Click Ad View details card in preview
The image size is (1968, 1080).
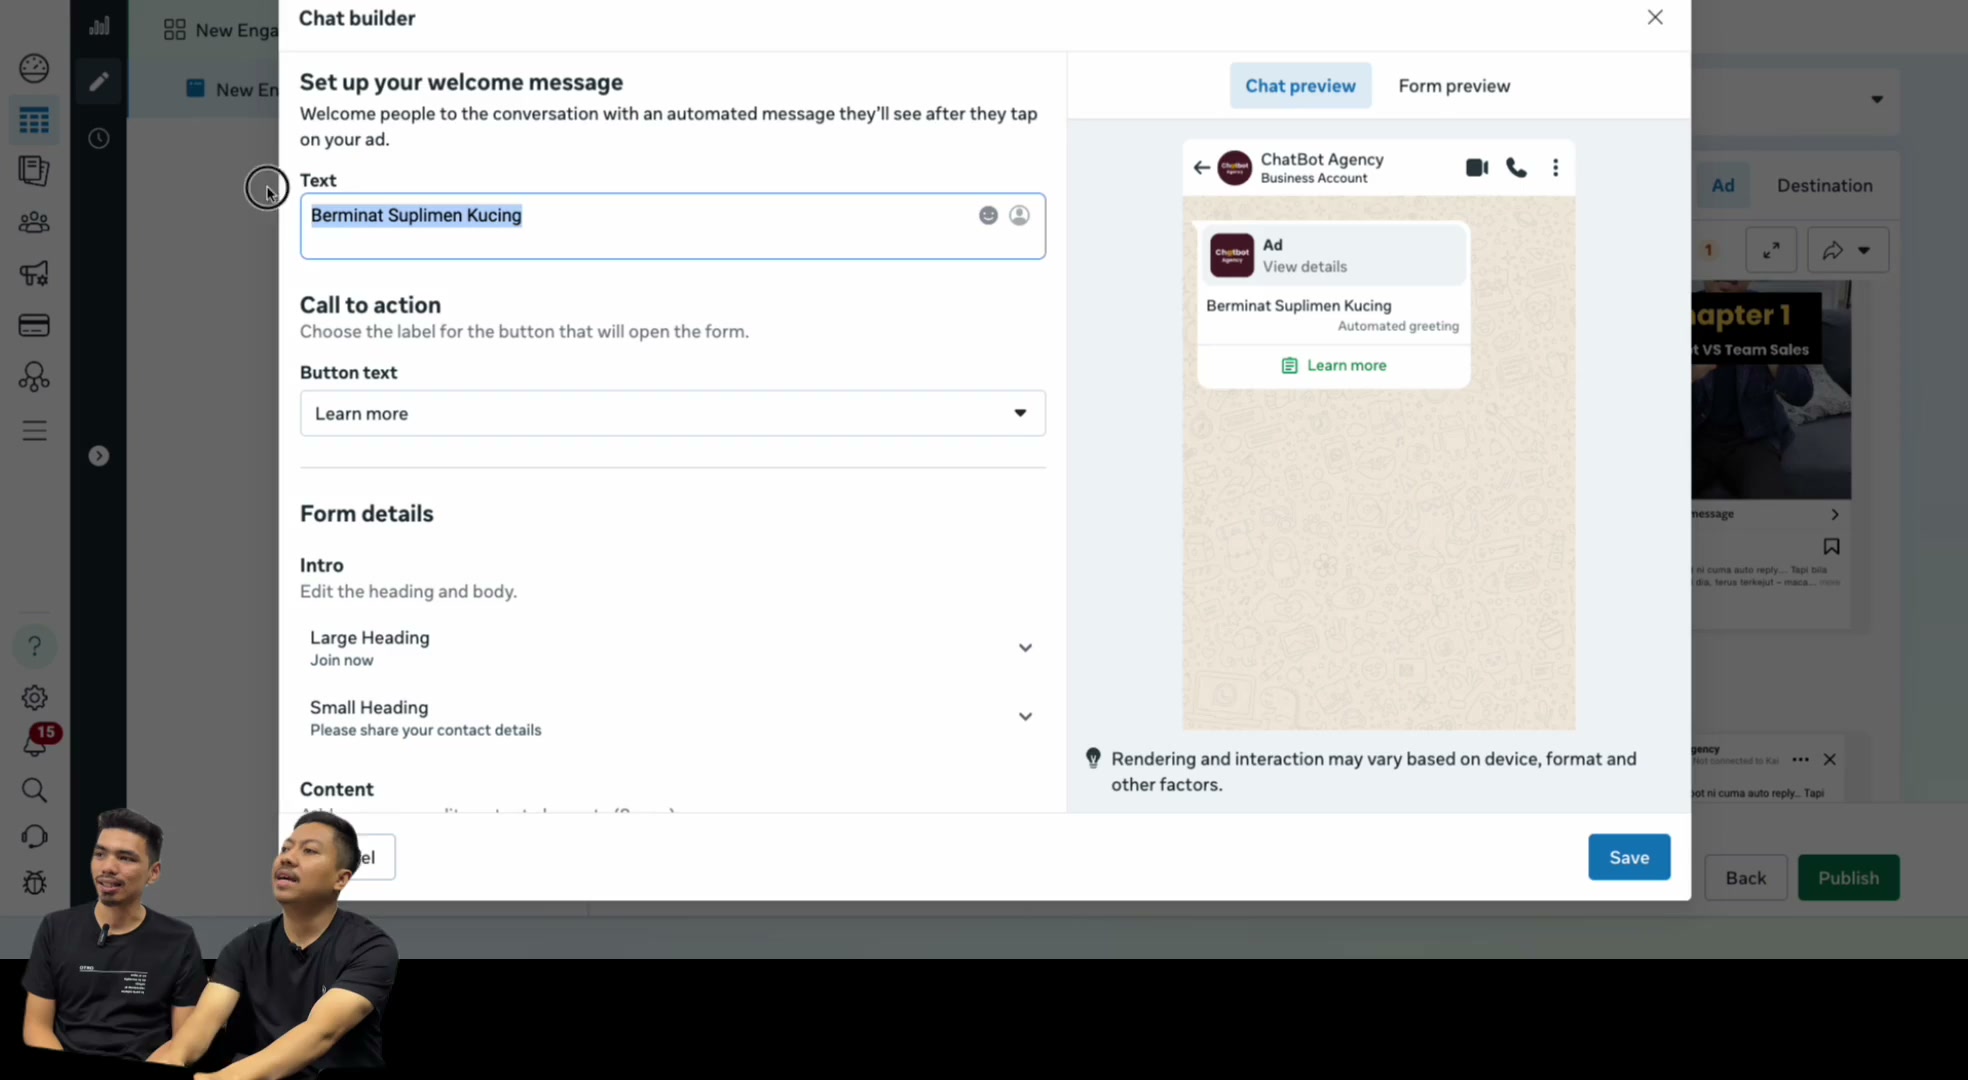(x=1334, y=256)
